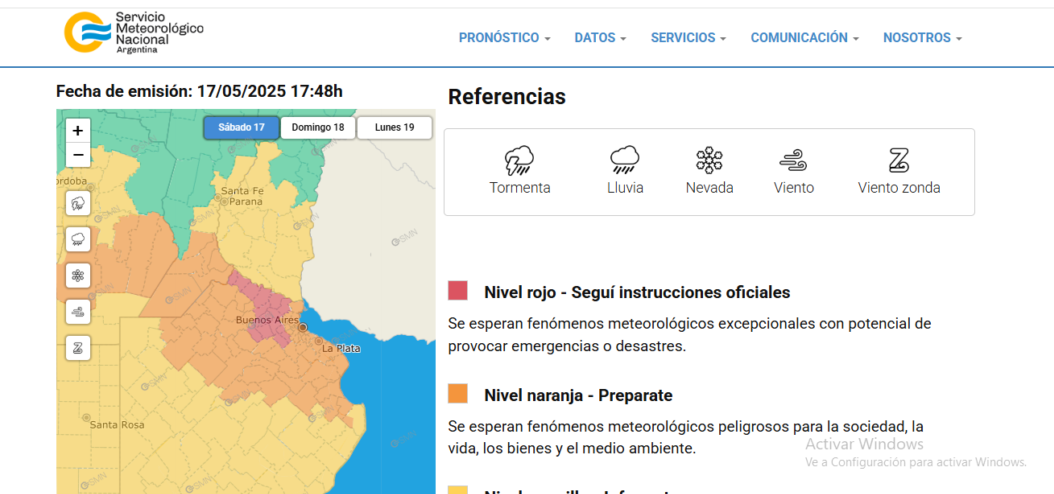1054x494 pixels.
Task: Open the COMUNICACIÓN menu
Action: click(x=804, y=38)
